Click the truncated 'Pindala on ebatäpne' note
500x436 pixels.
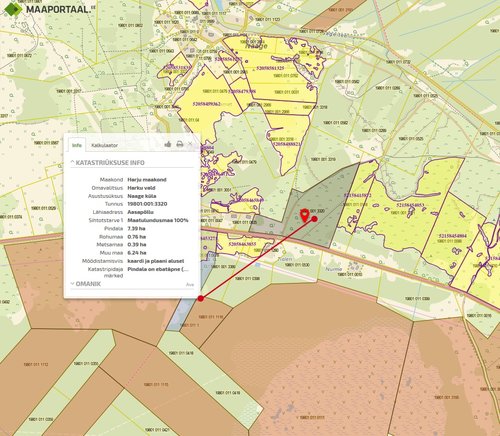[158, 269]
